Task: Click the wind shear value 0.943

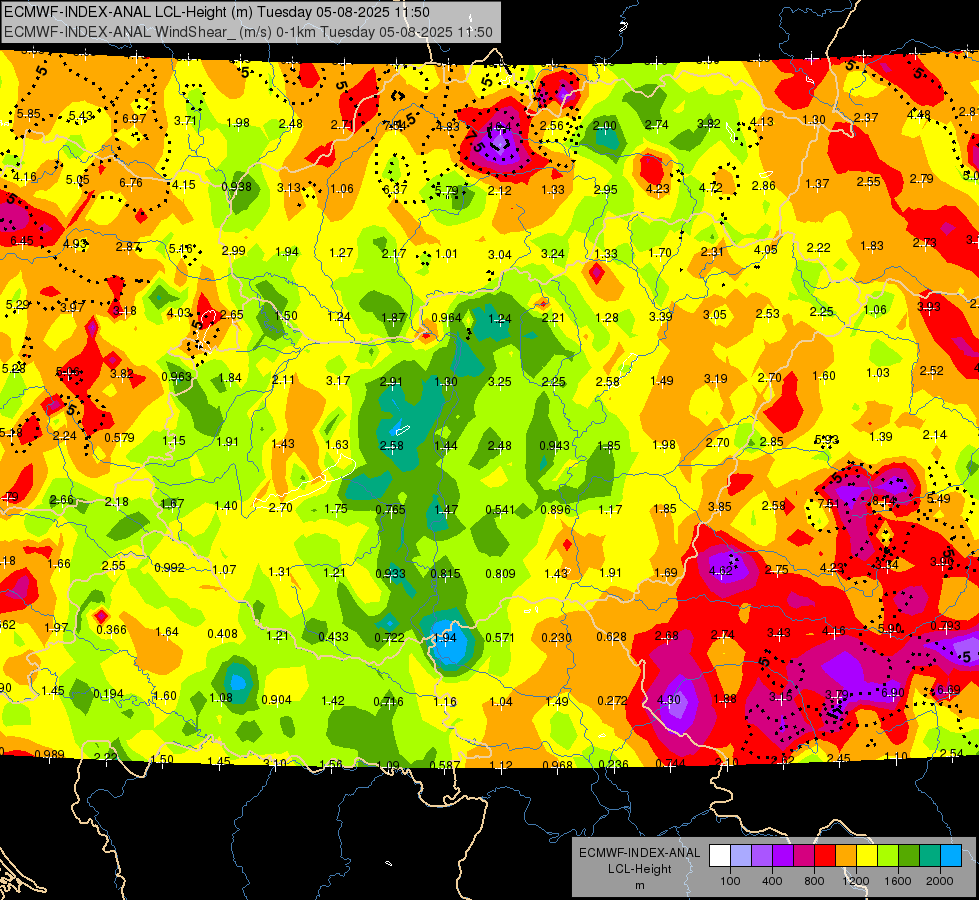Action: (x=554, y=445)
